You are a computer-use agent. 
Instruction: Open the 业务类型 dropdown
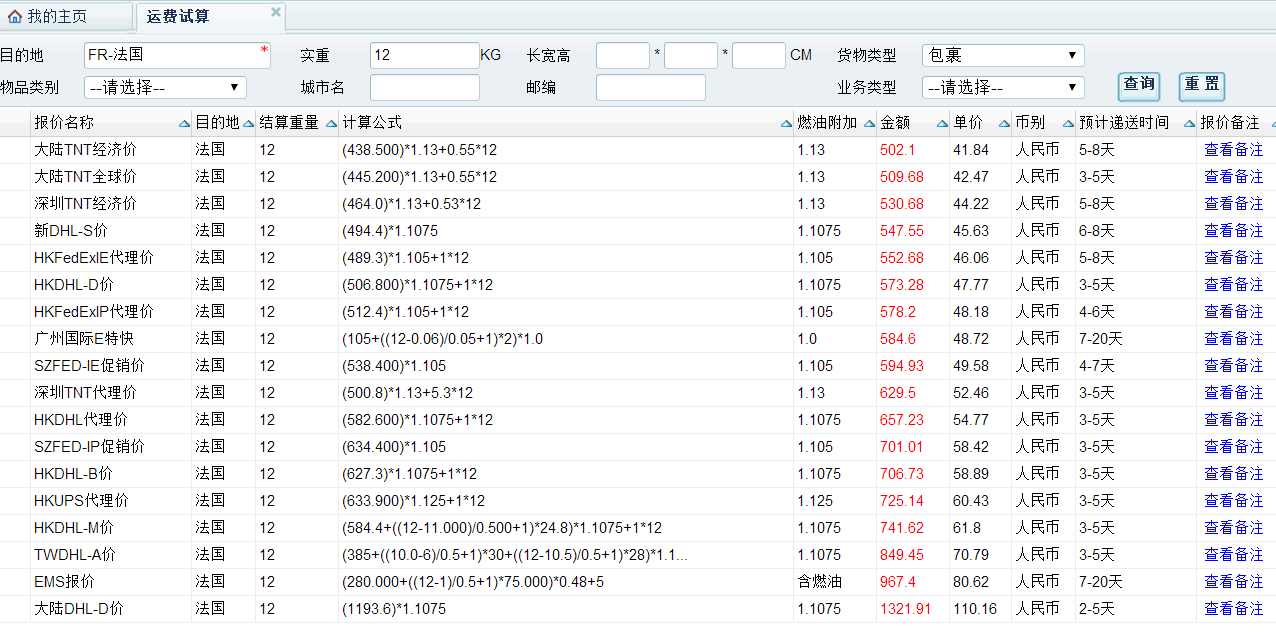[1002, 88]
